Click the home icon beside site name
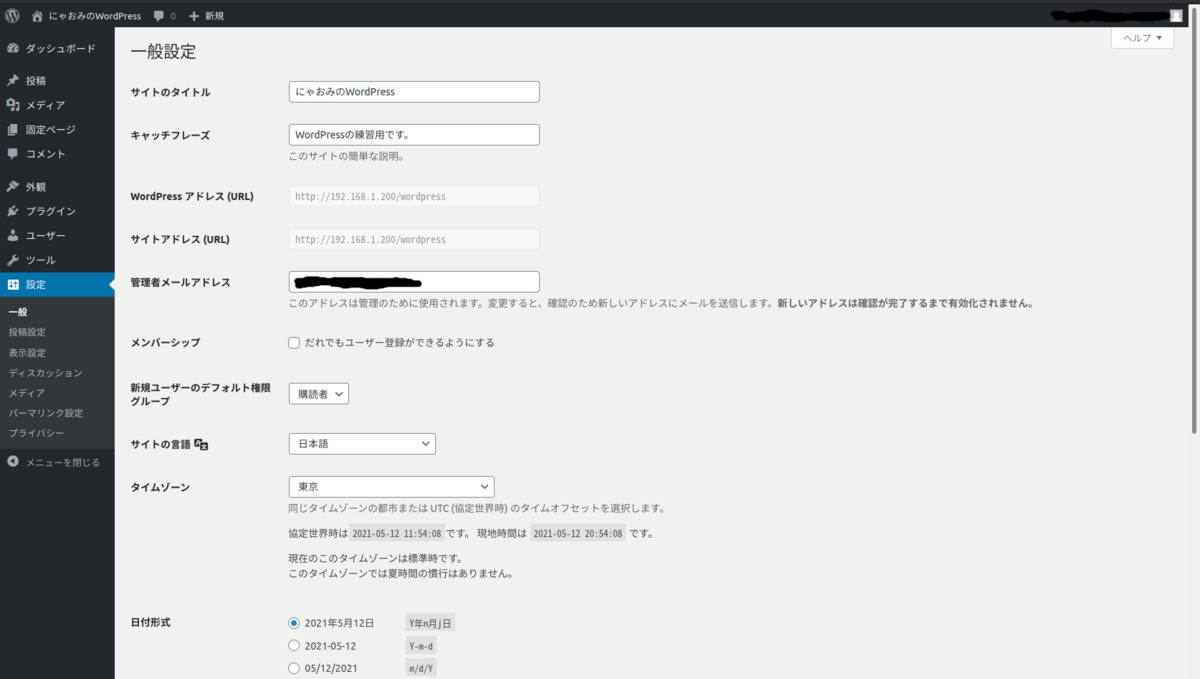 (38, 16)
